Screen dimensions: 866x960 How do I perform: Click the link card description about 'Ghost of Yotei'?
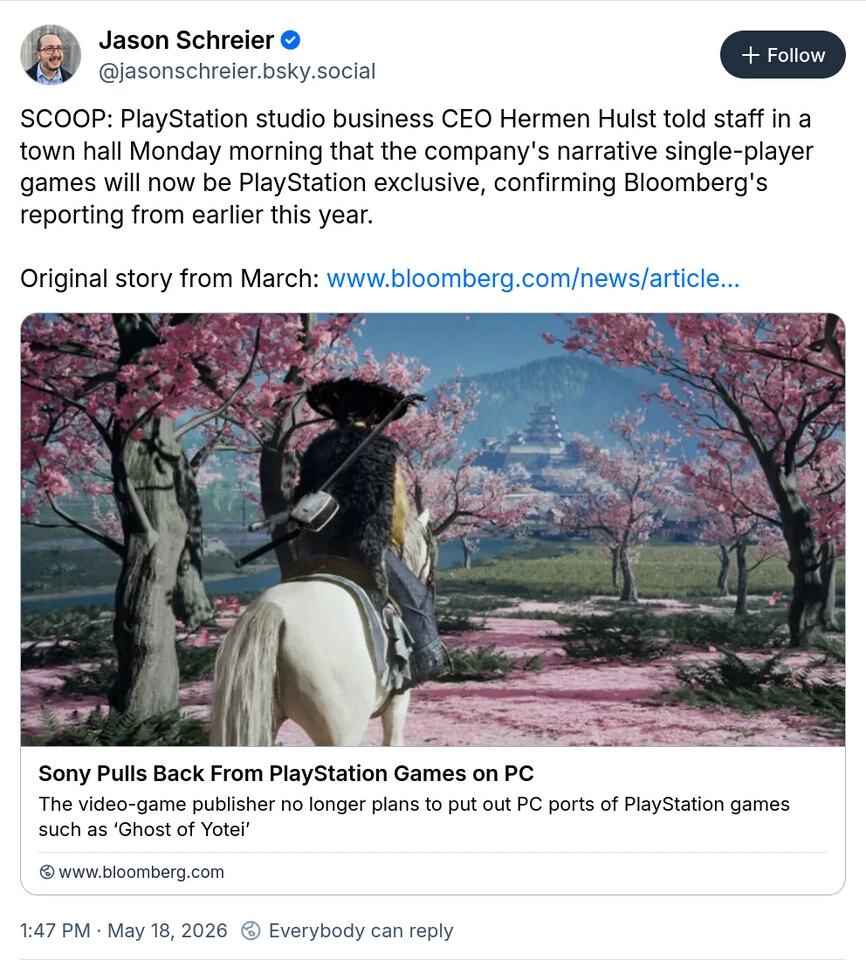[x=414, y=816]
